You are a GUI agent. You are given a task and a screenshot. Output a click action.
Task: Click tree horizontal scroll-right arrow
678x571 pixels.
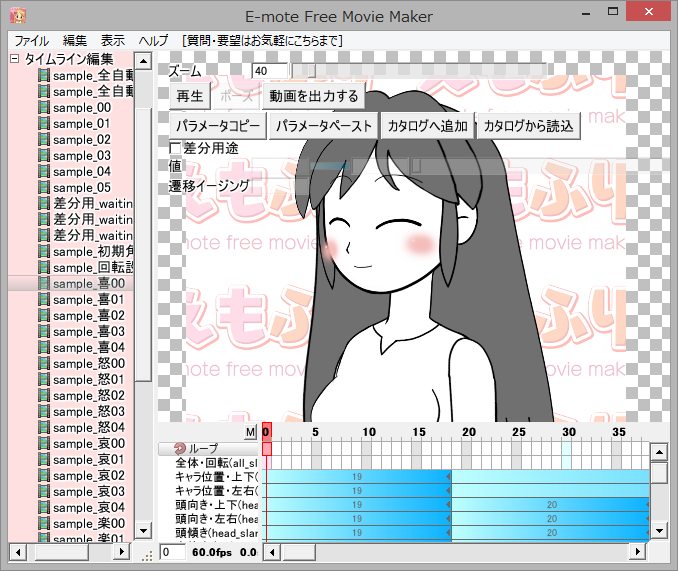click(122, 552)
